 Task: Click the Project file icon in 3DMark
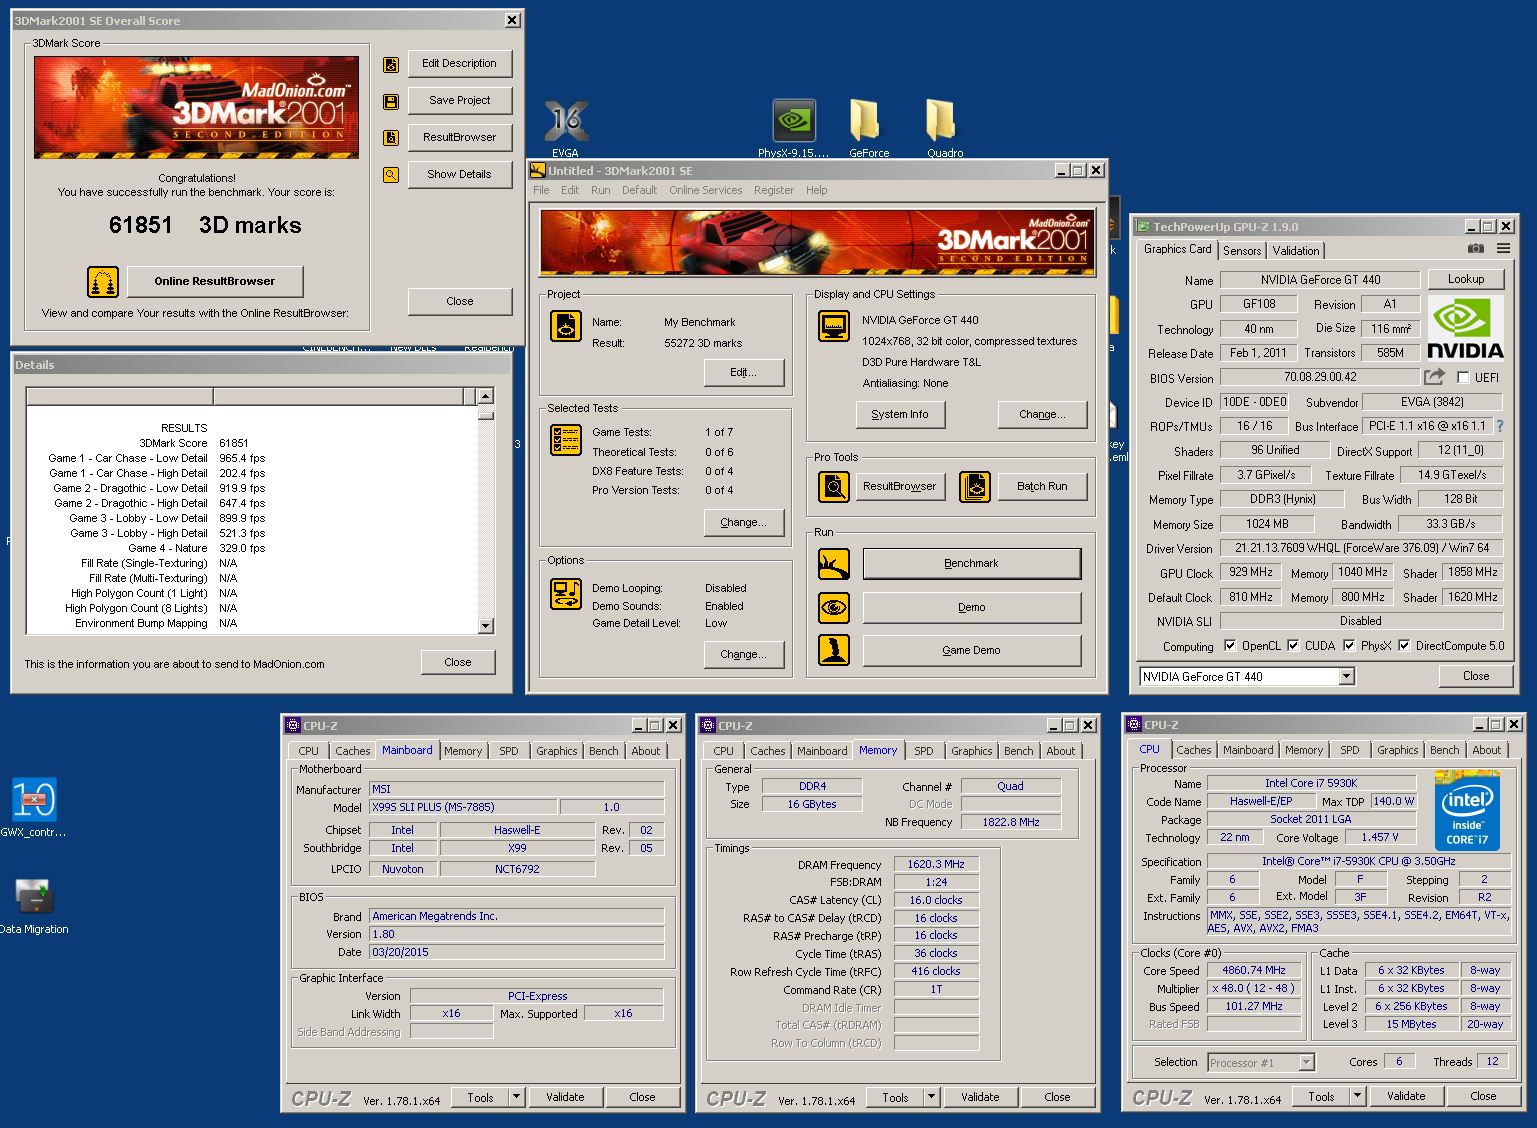coord(566,327)
